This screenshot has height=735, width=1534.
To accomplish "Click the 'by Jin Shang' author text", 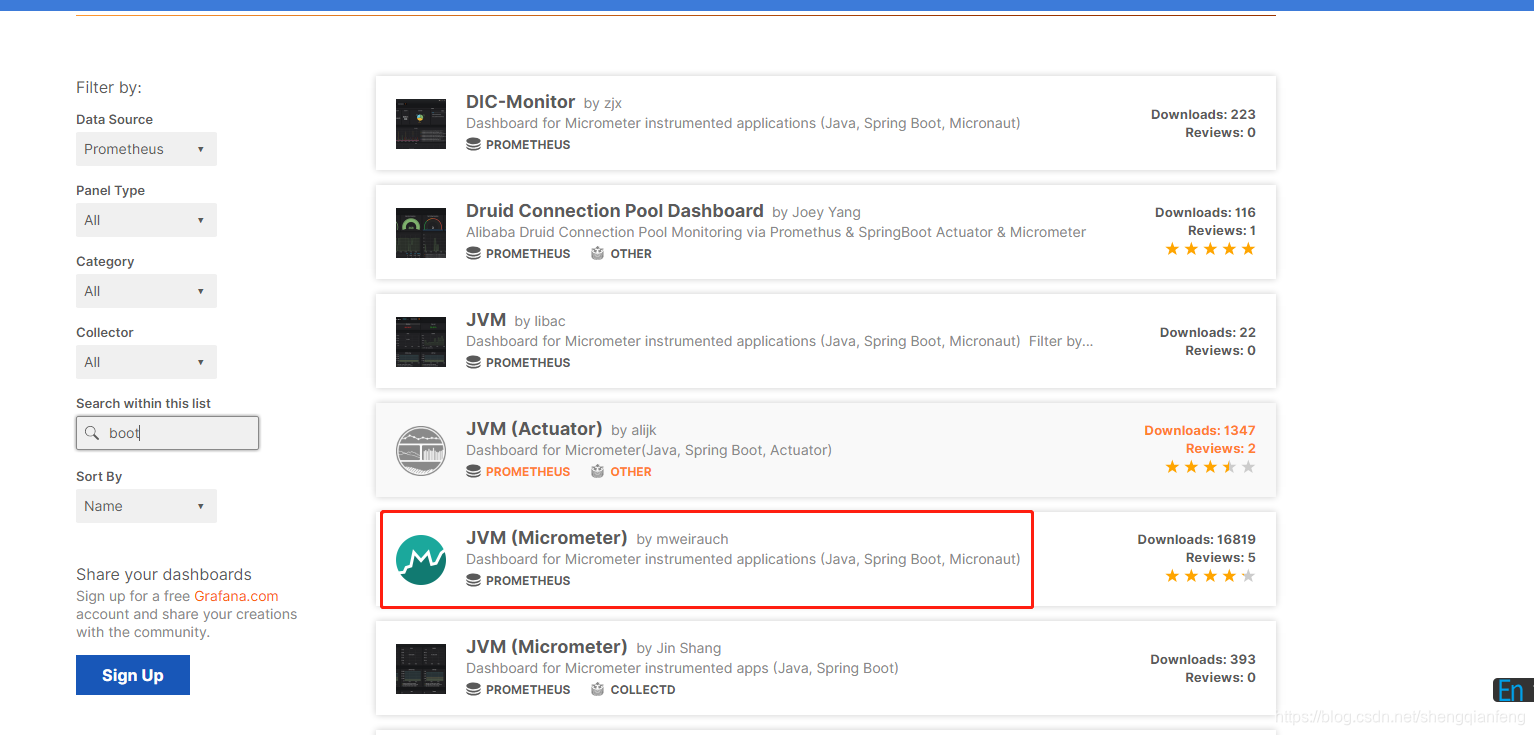I will click(x=678, y=648).
